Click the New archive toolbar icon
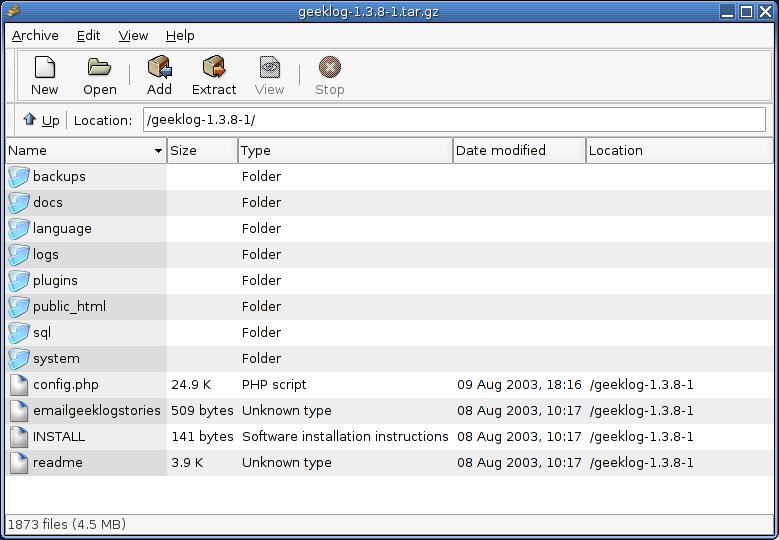Image resolution: width=779 pixels, height=540 pixels. pyautogui.click(x=45, y=67)
